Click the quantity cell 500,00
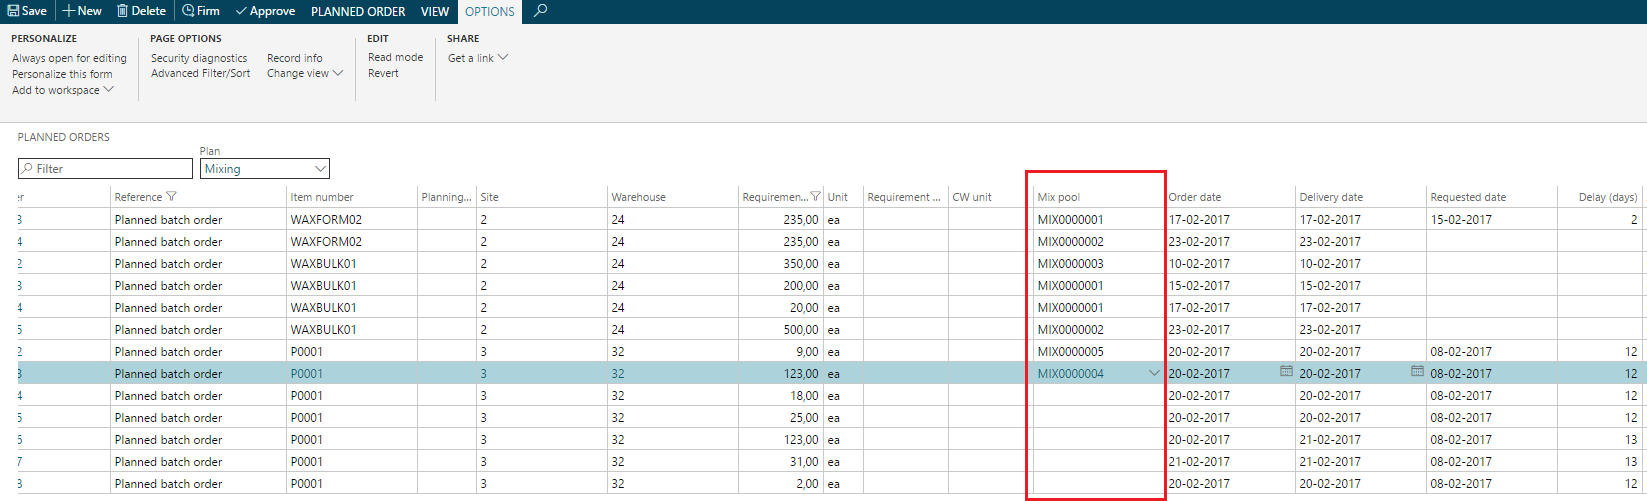The height and width of the screenshot is (501, 1647). tap(800, 329)
